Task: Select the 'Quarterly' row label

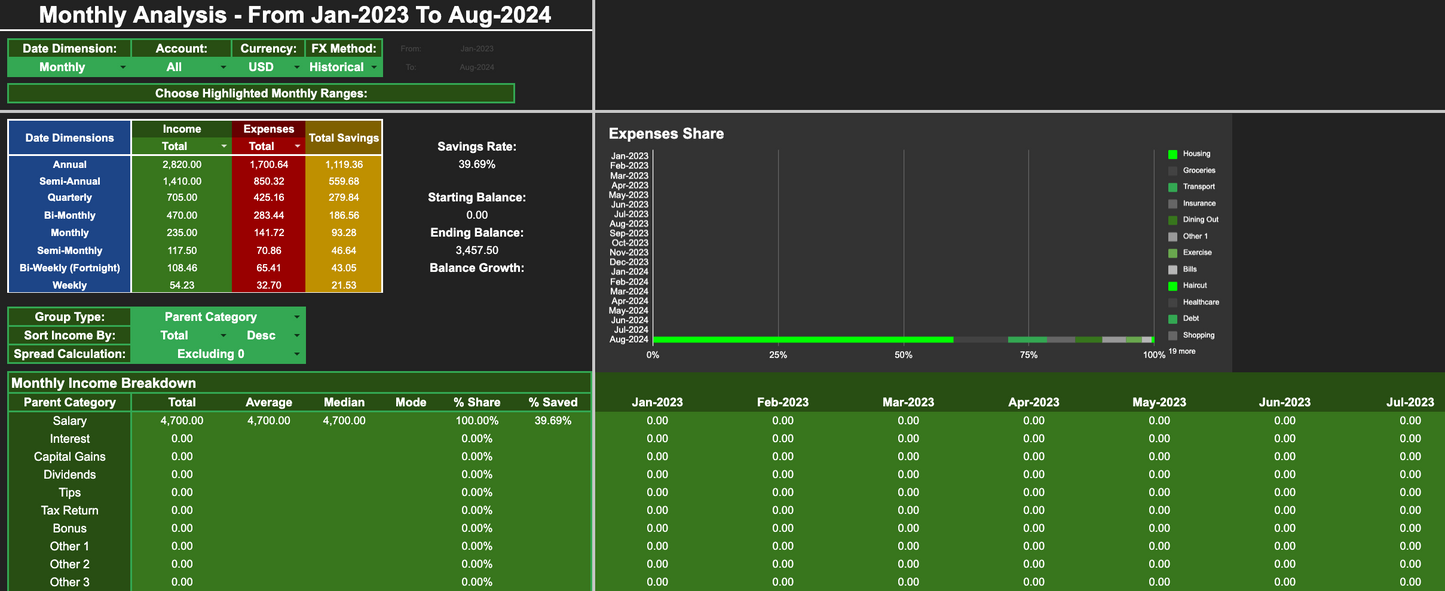Action: coord(70,198)
